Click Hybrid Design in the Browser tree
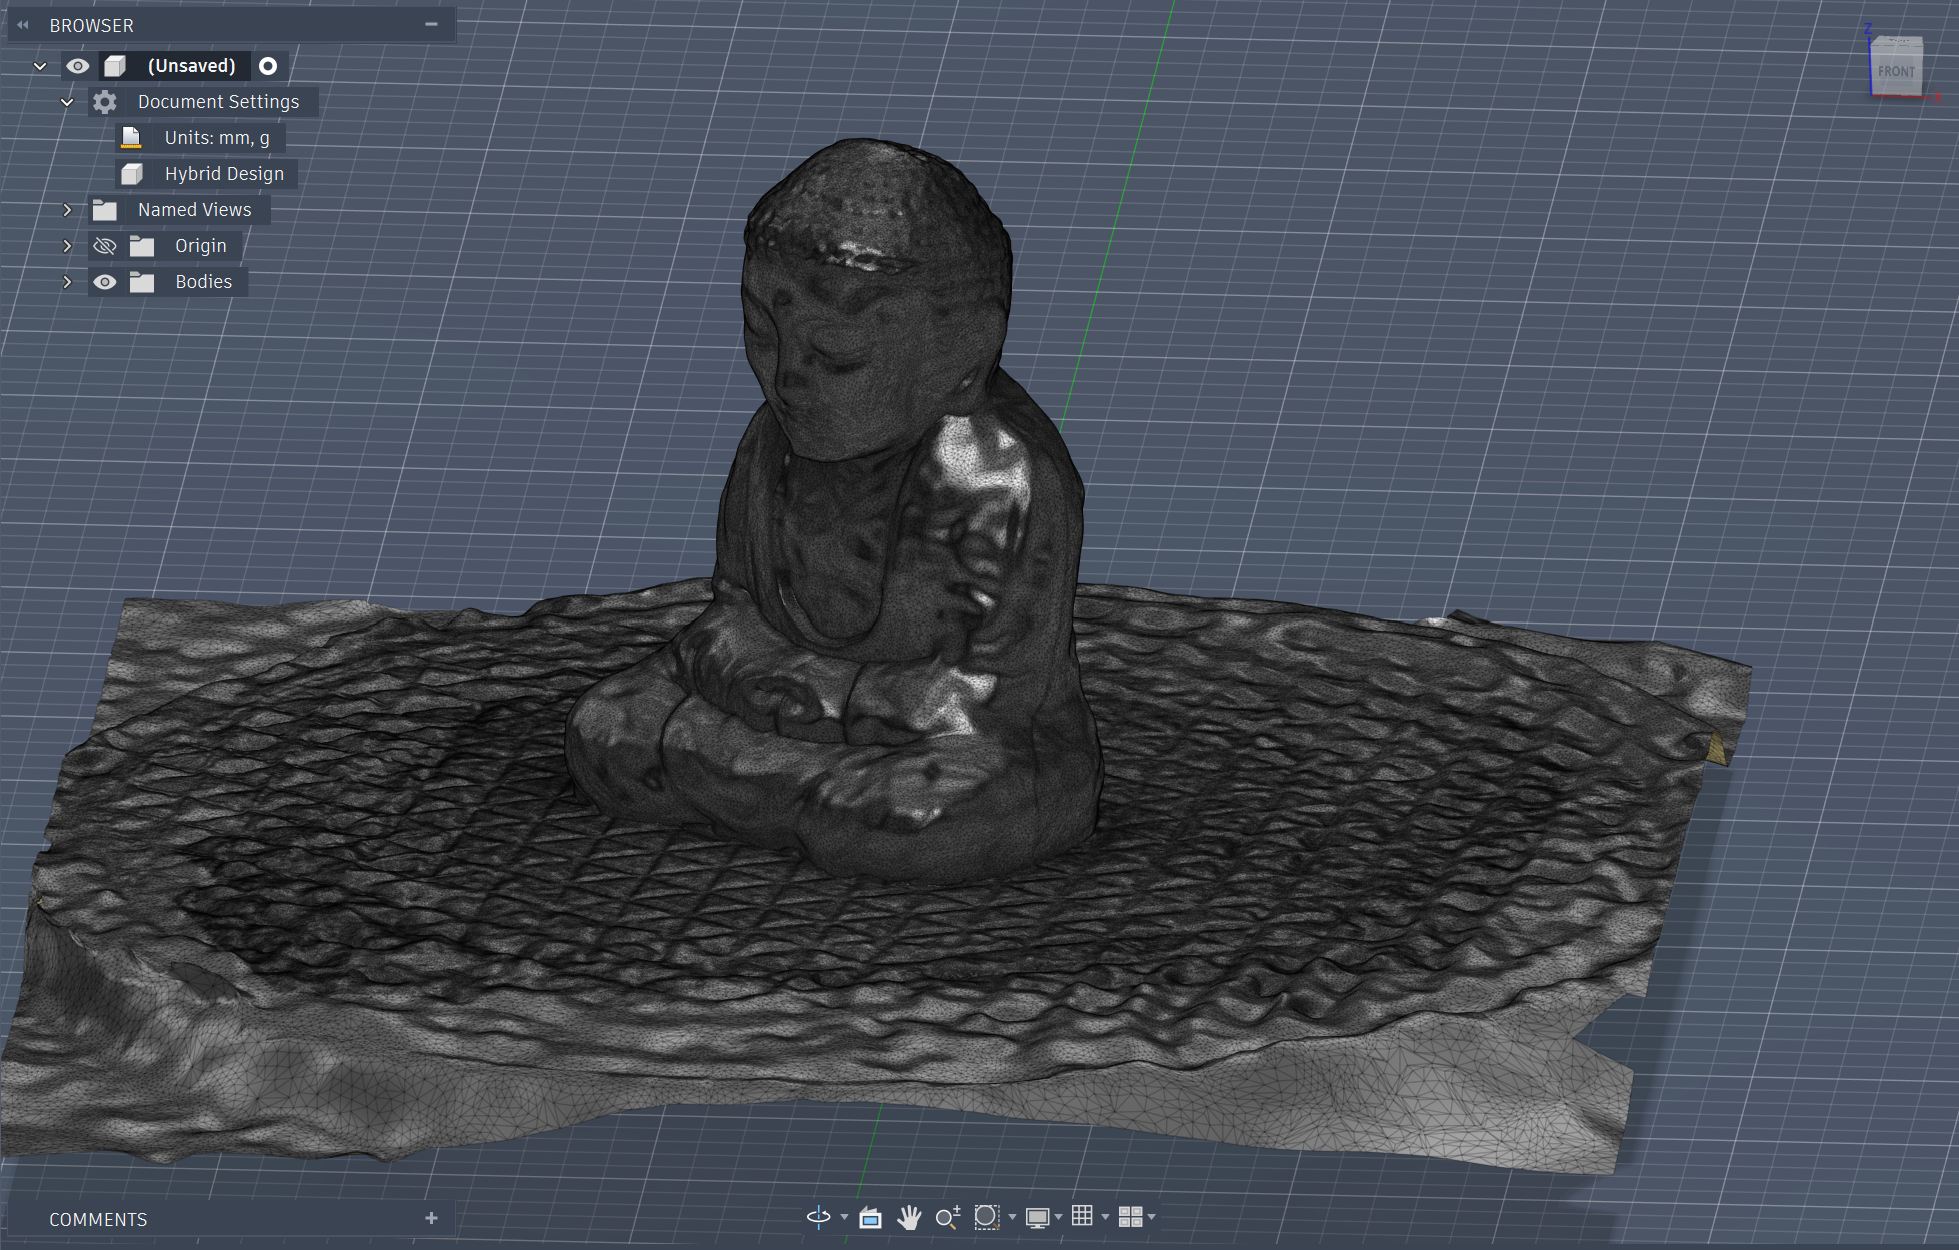This screenshot has height=1250, width=1959. click(x=224, y=173)
